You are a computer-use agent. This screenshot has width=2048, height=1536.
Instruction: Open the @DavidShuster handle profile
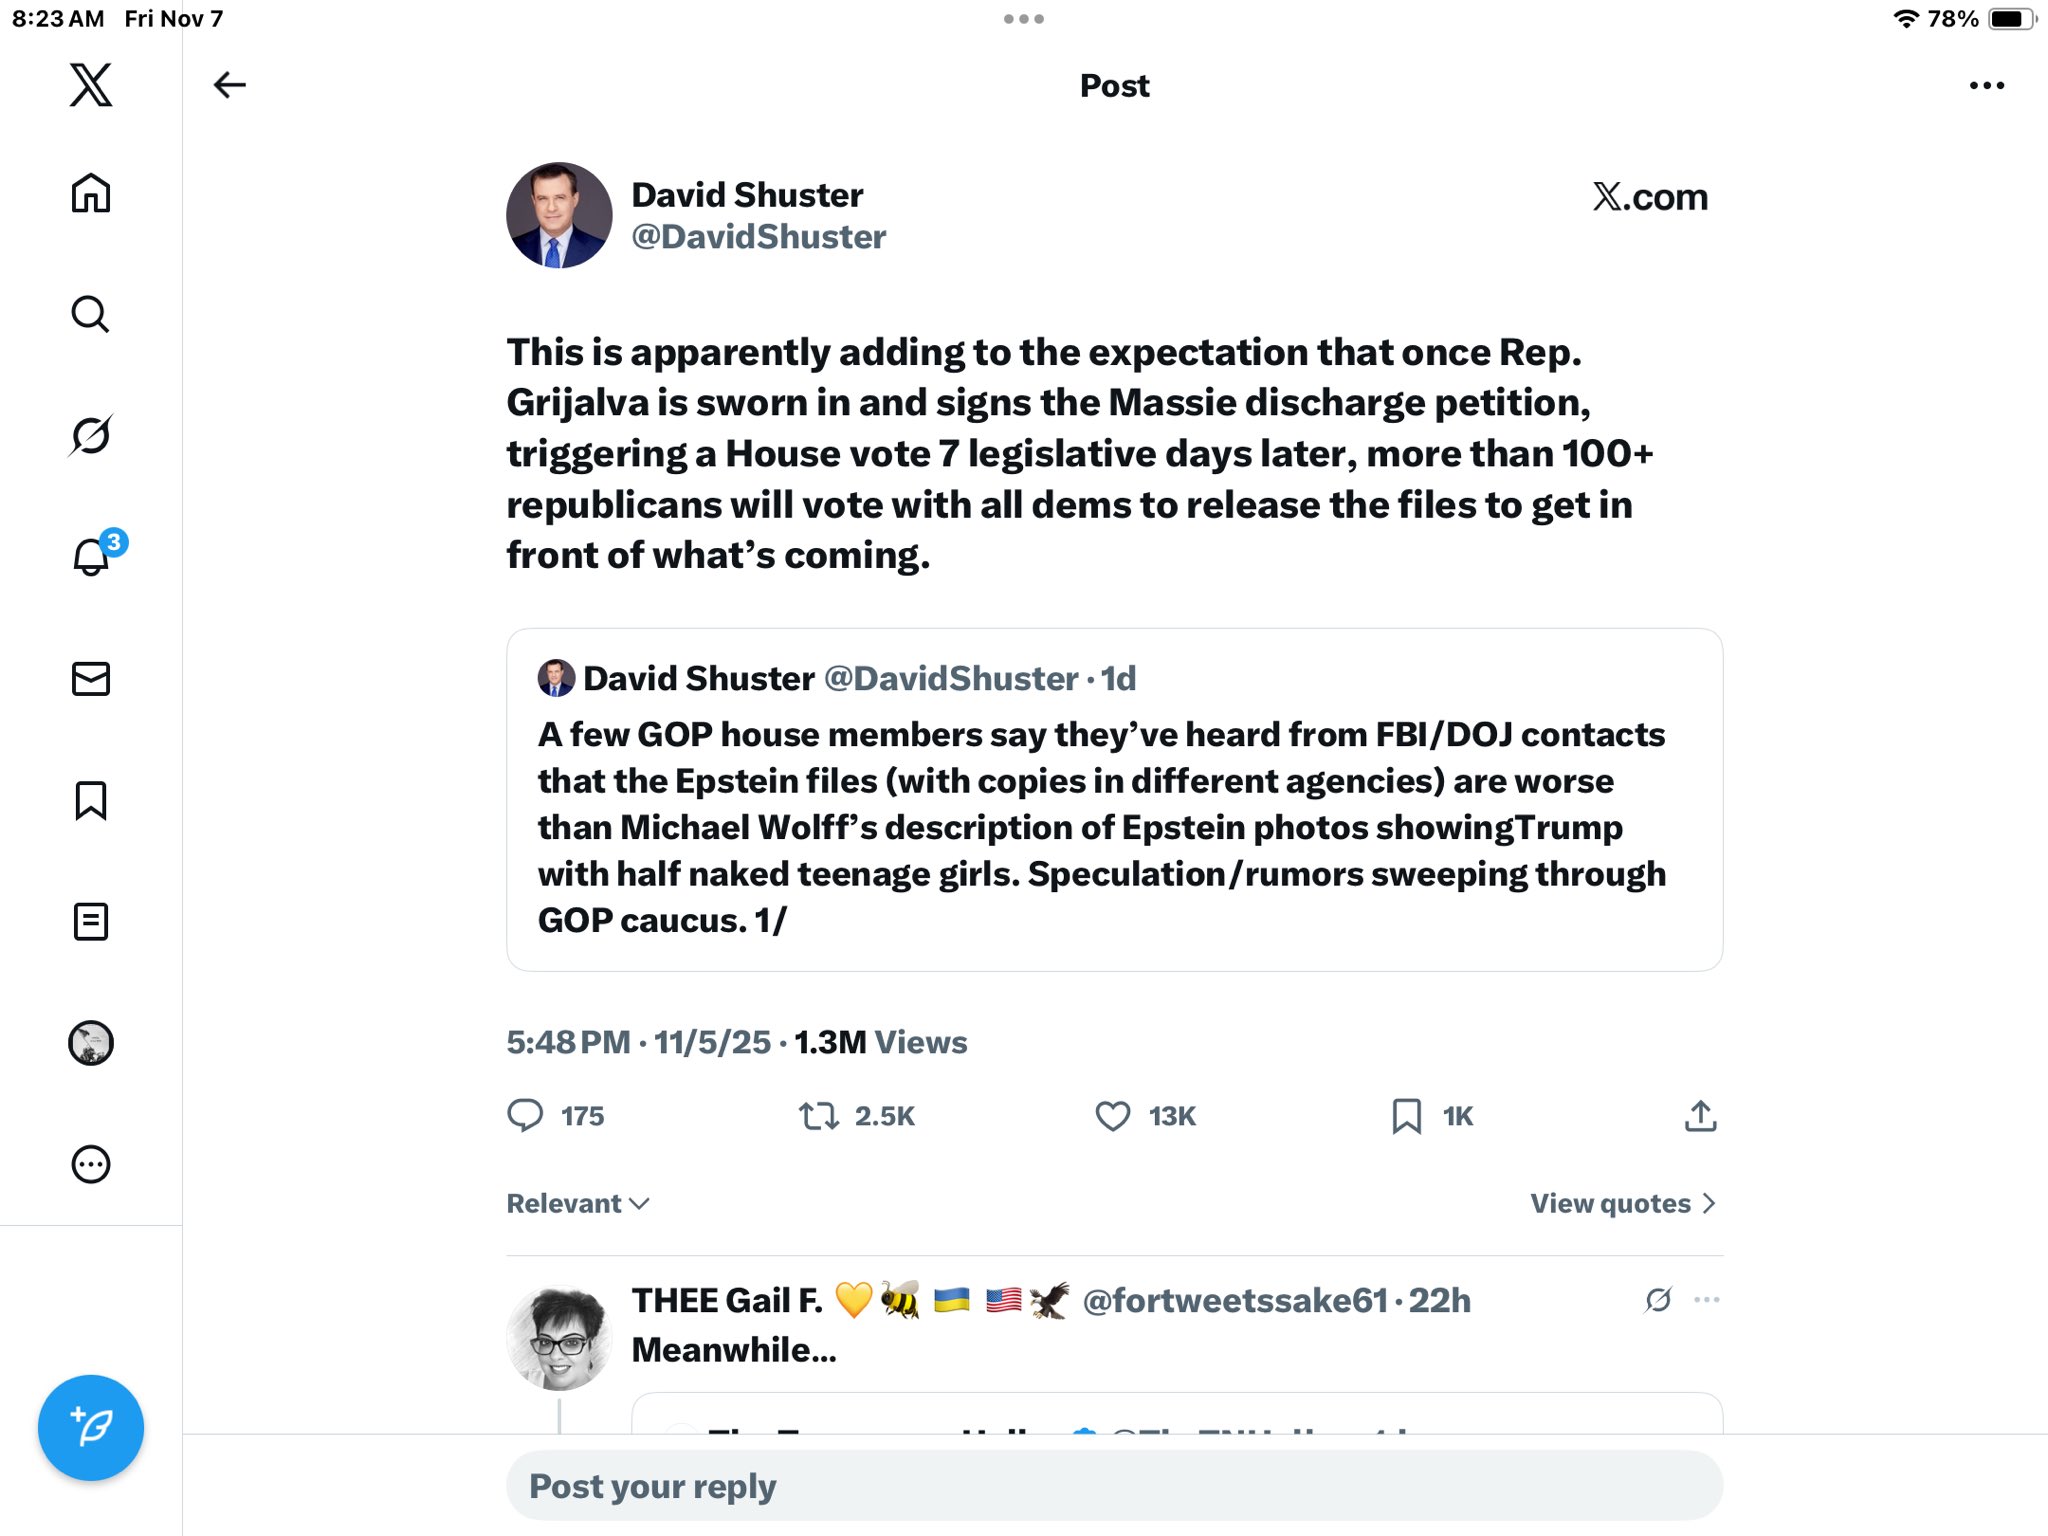(x=758, y=237)
